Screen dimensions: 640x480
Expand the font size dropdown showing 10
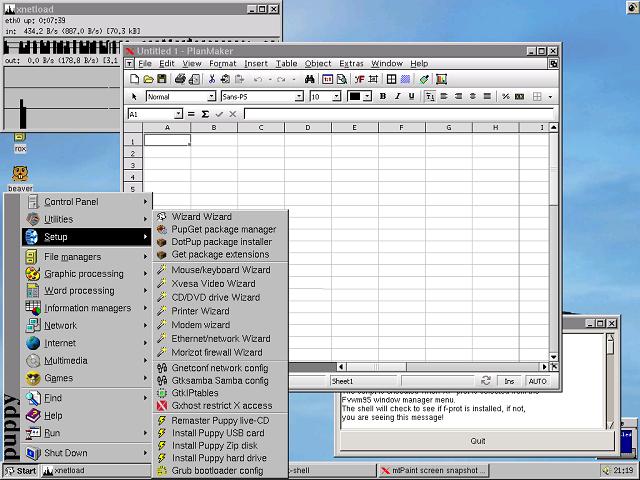tap(338, 97)
